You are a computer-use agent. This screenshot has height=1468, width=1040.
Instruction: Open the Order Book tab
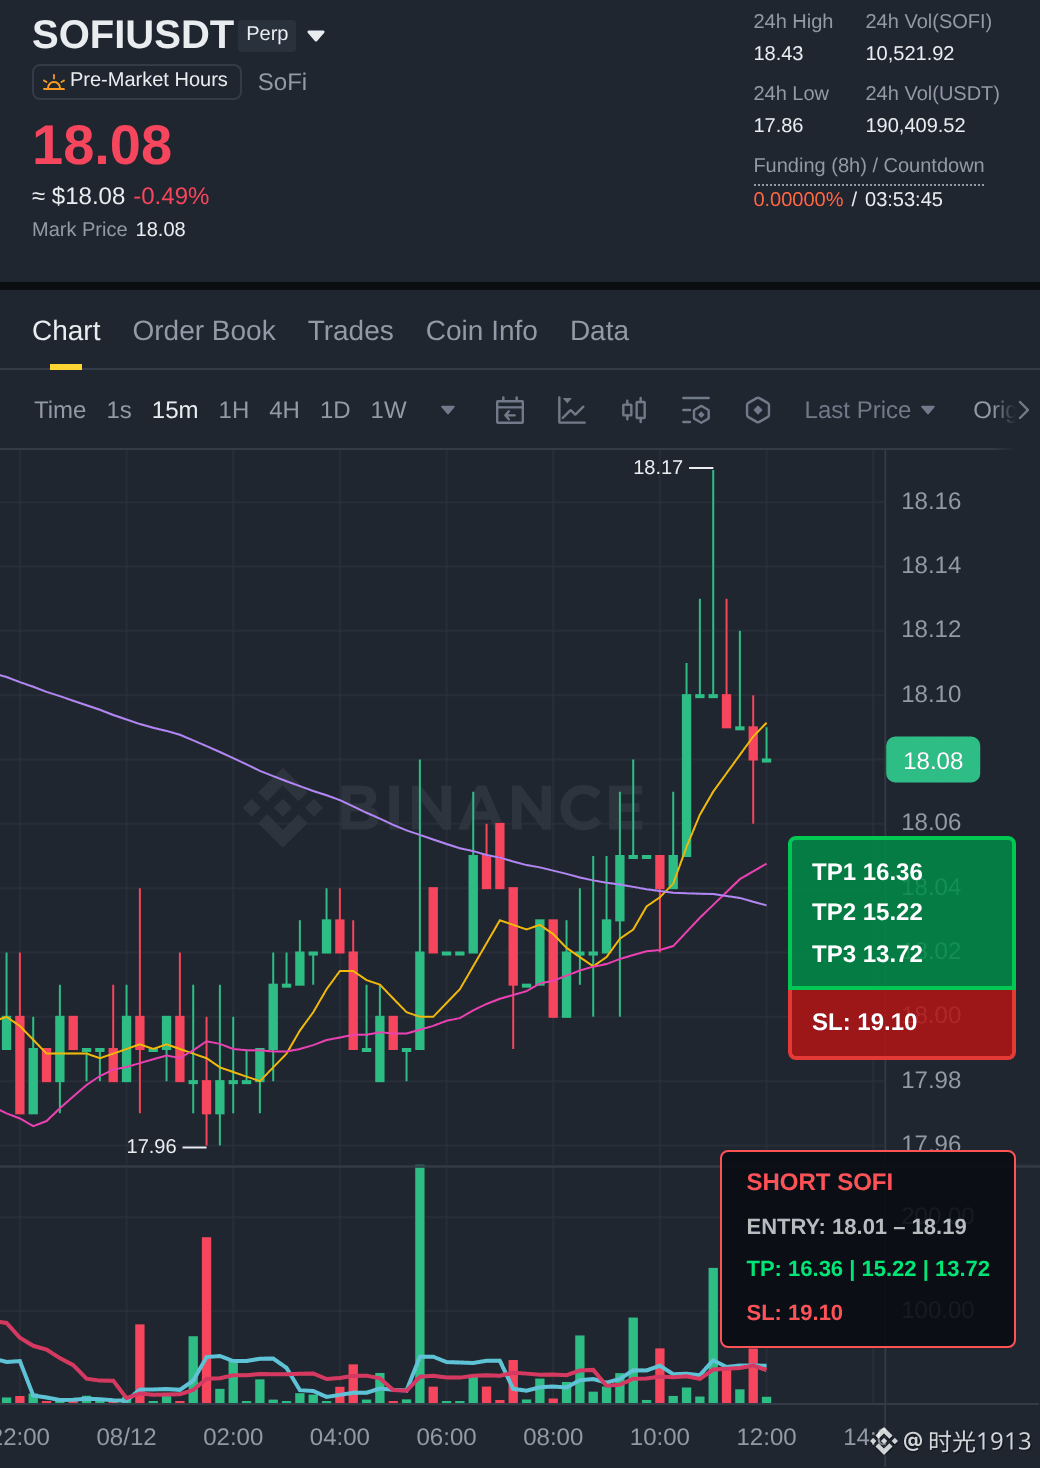click(x=204, y=331)
